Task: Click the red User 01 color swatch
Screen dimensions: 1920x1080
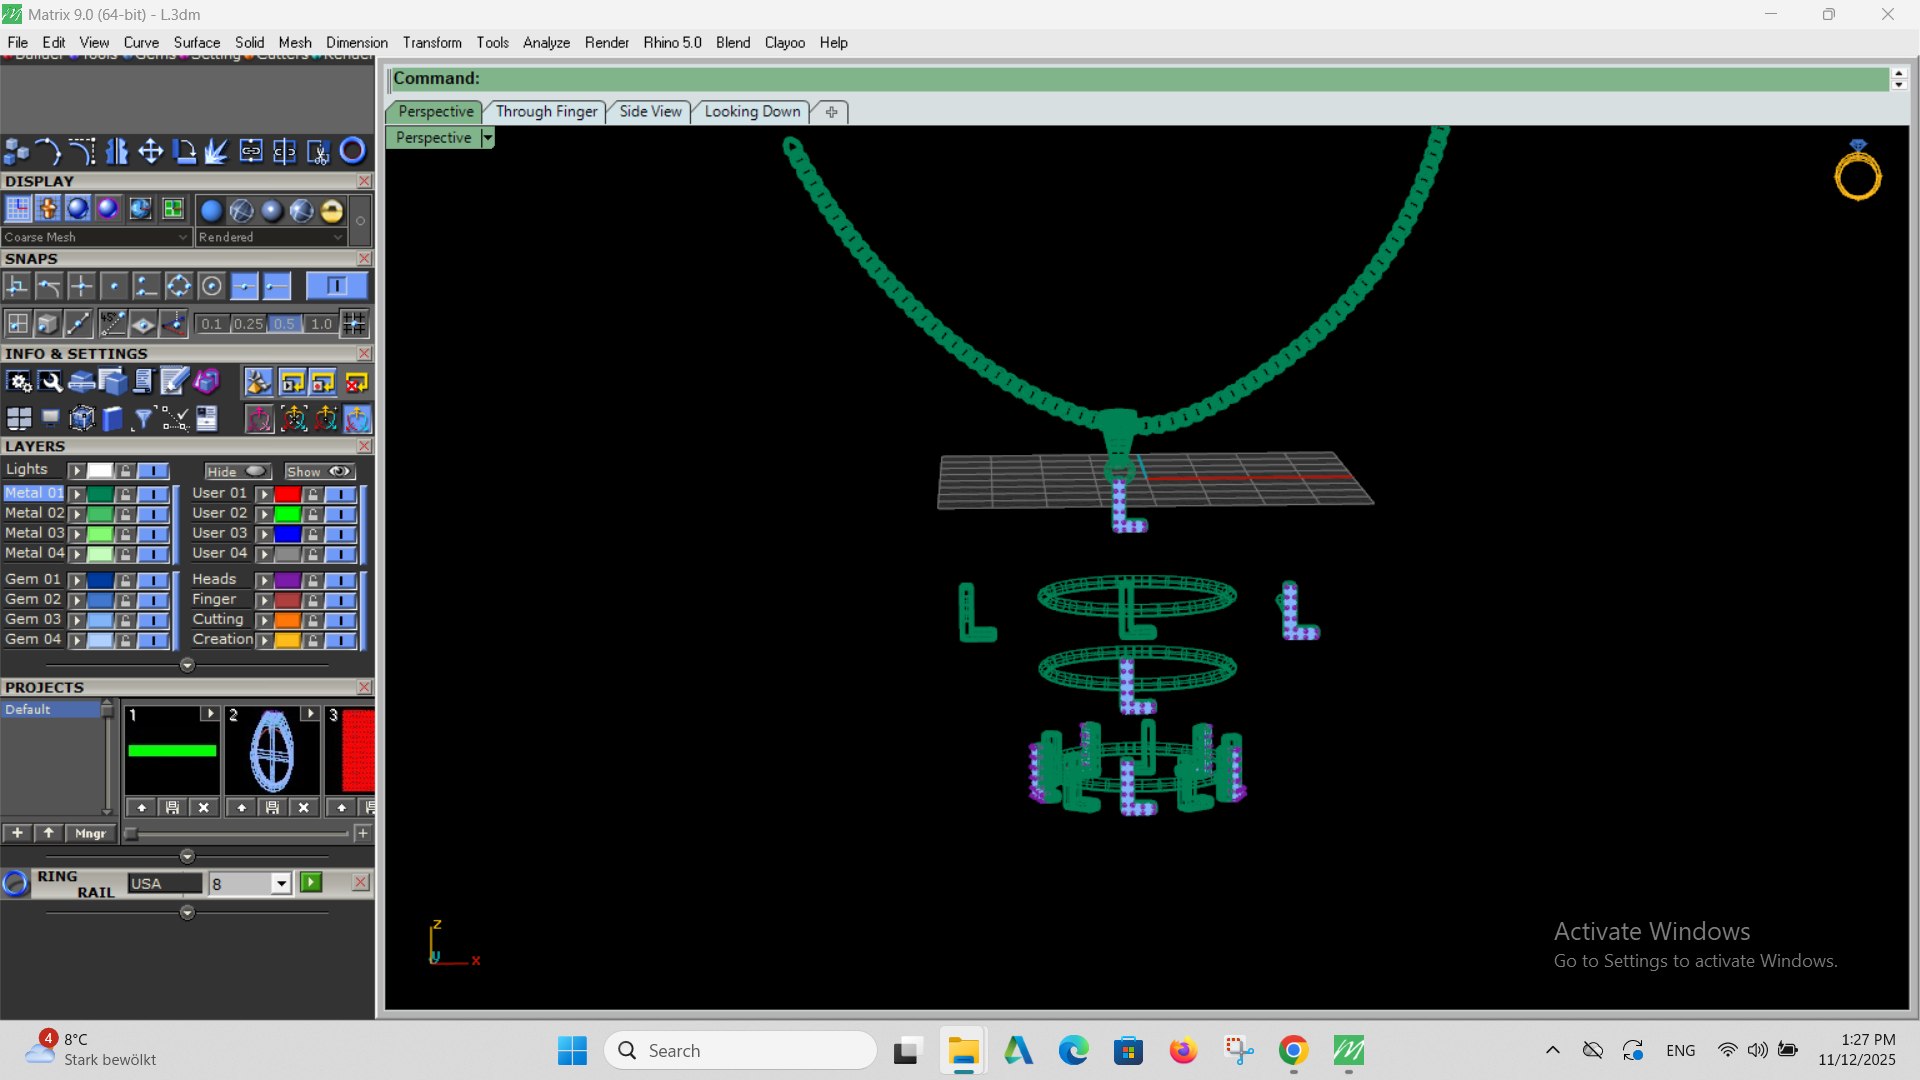Action: point(288,494)
